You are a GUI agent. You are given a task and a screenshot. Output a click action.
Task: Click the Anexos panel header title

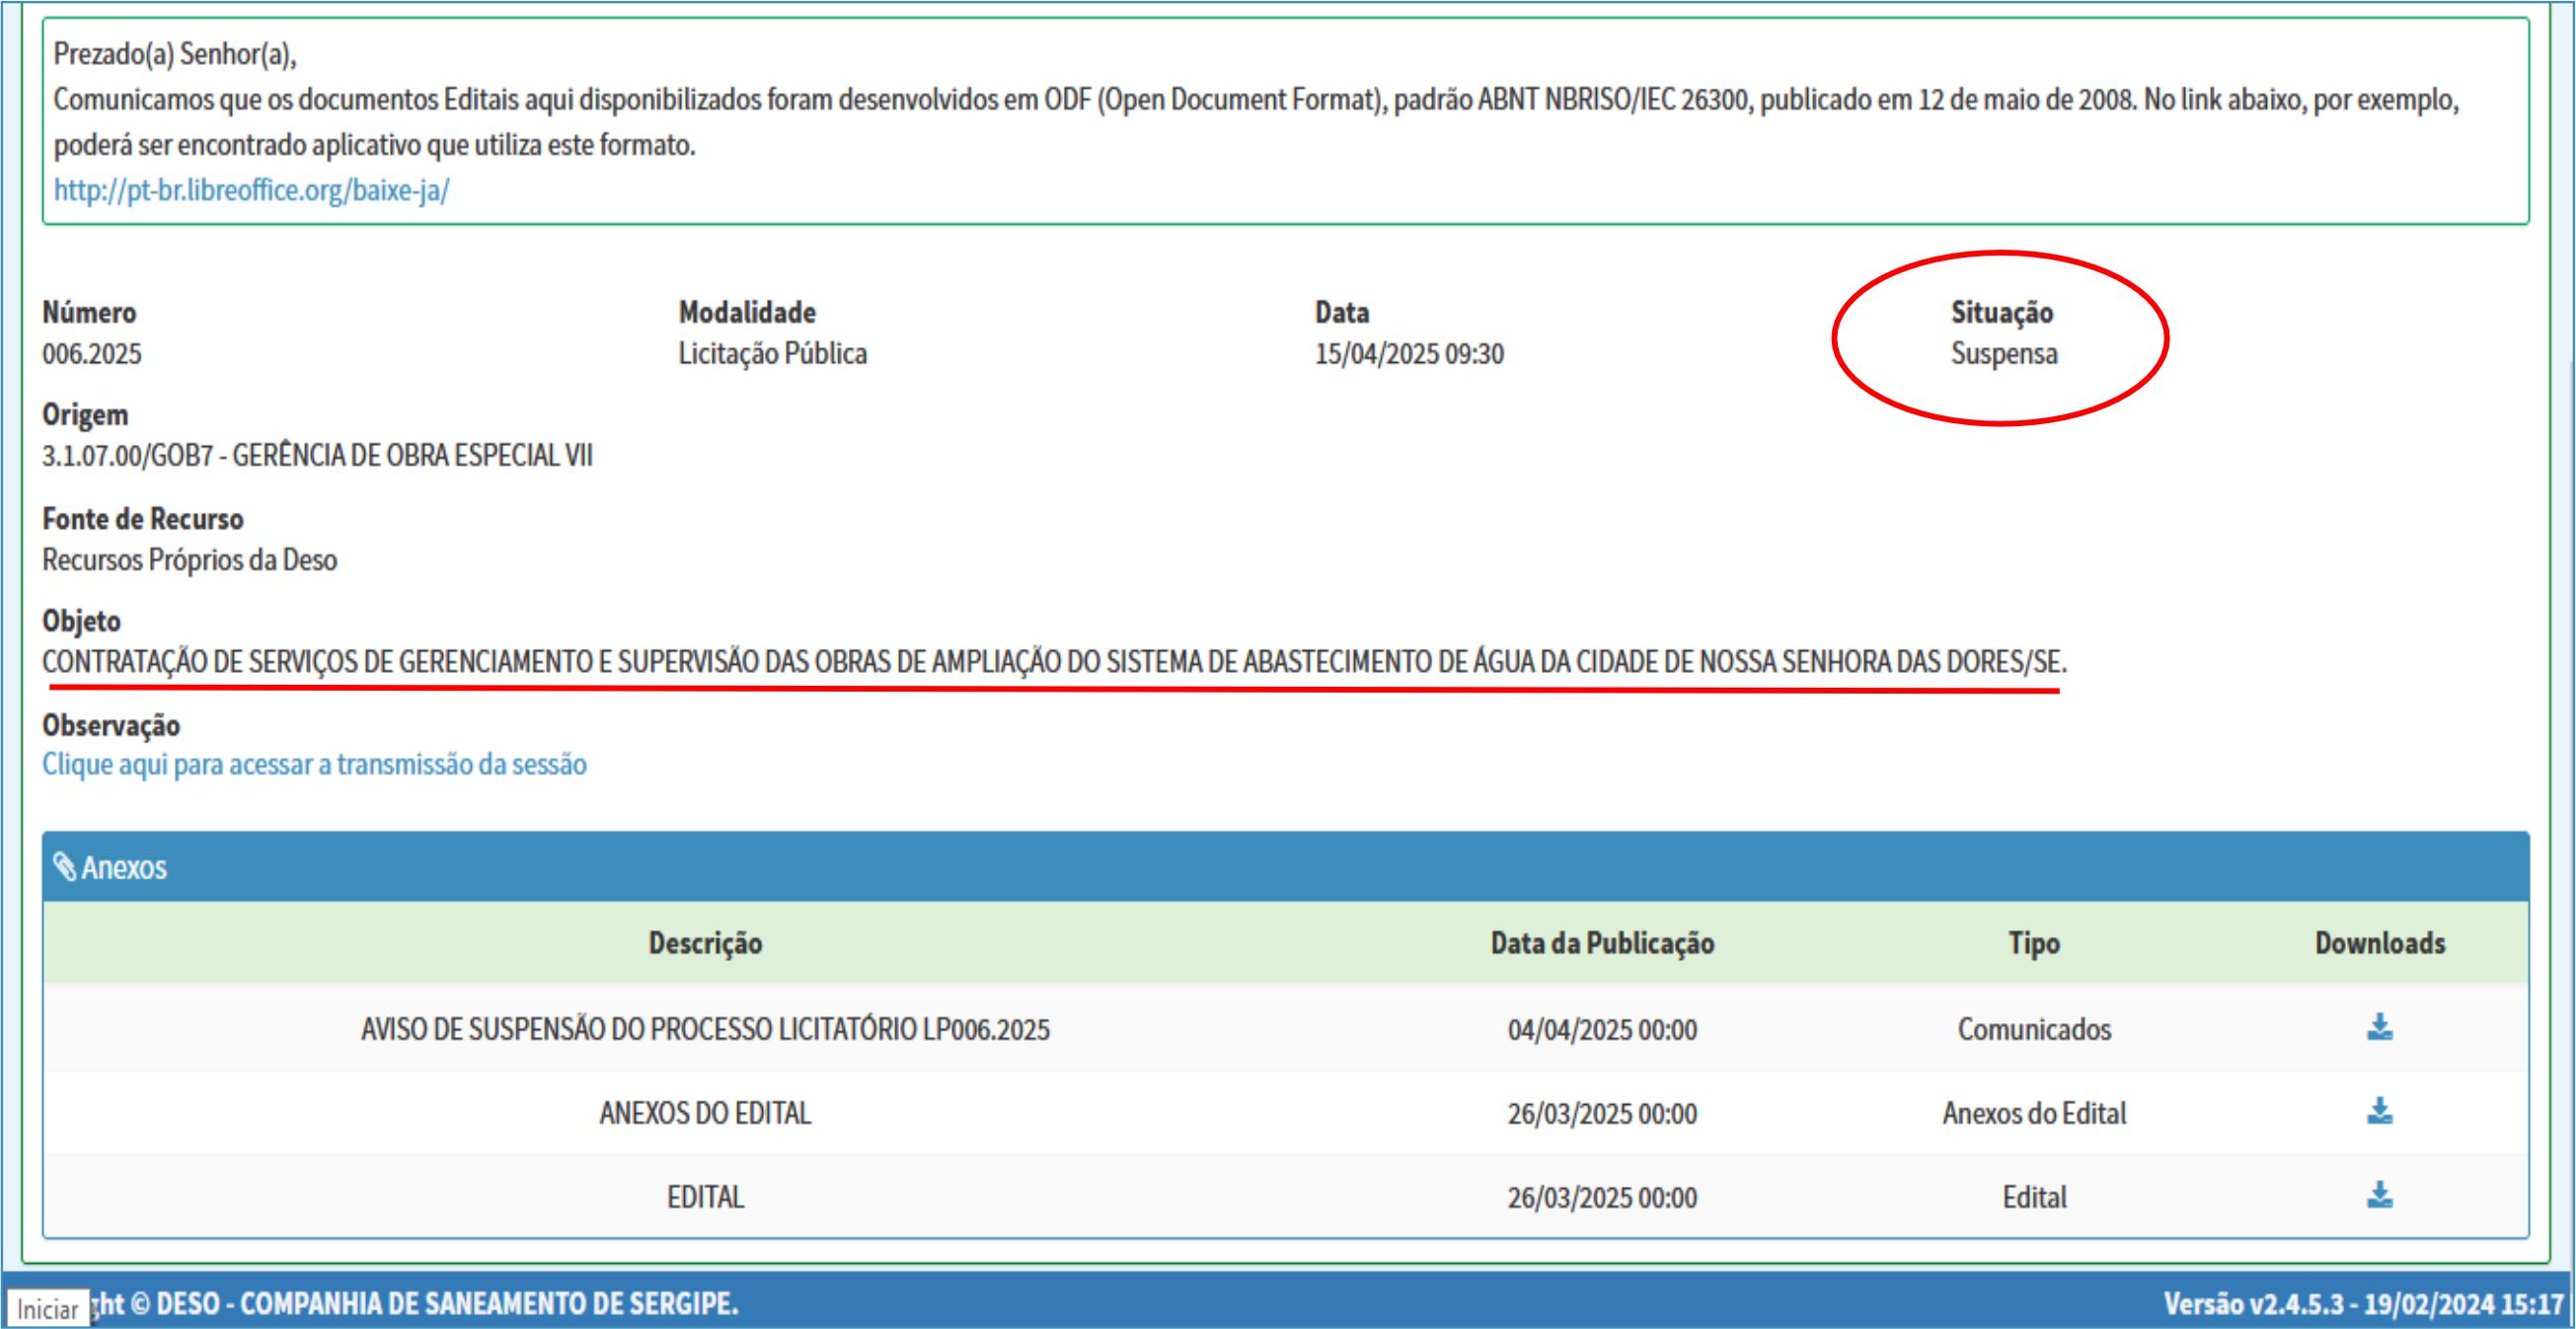pyautogui.click(x=124, y=867)
